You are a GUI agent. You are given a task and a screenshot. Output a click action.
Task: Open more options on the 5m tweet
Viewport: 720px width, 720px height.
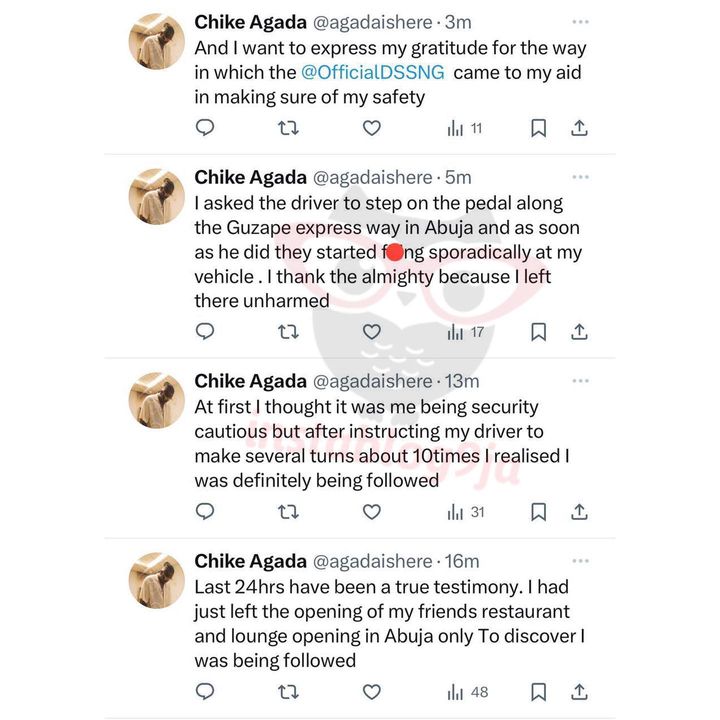pyautogui.click(x=579, y=178)
